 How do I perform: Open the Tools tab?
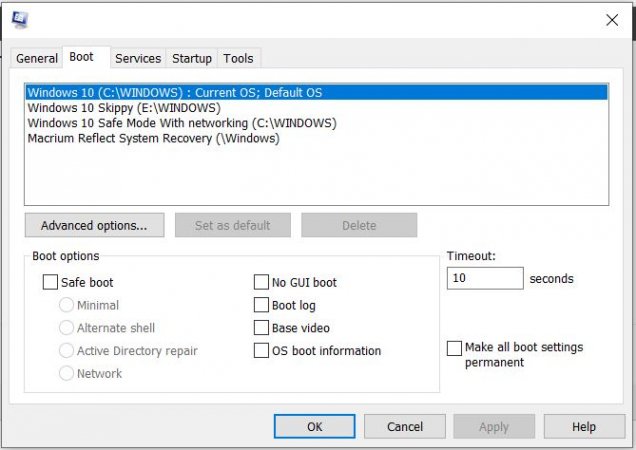(238, 58)
